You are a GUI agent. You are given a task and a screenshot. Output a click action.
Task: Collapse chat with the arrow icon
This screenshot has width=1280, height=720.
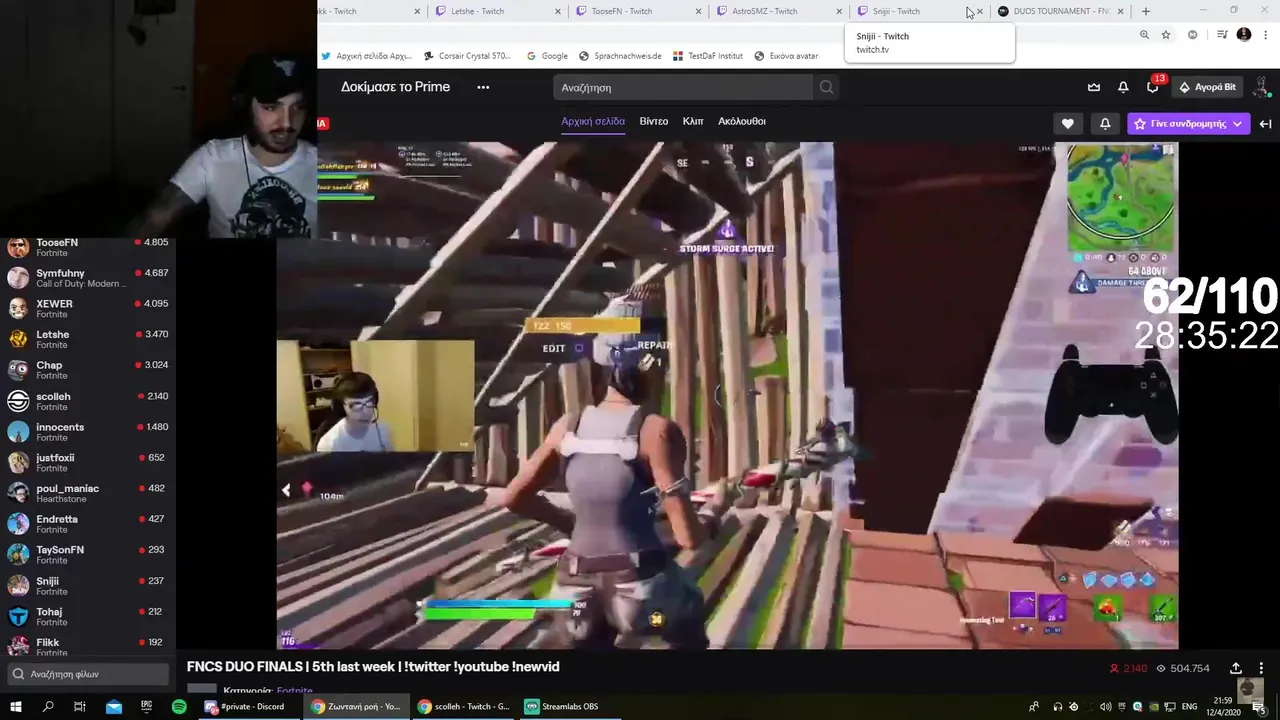[1265, 123]
